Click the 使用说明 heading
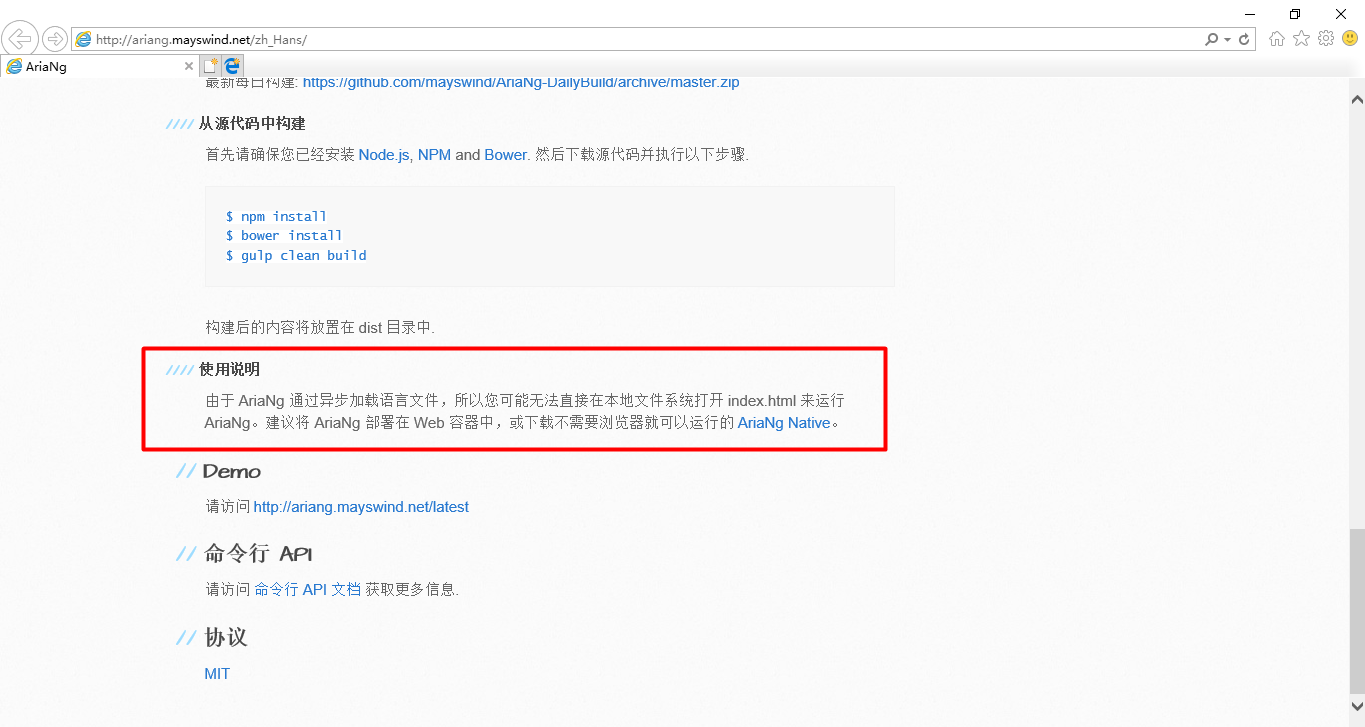1365x727 pixels. pyautogui.click(x=229, y=370)
